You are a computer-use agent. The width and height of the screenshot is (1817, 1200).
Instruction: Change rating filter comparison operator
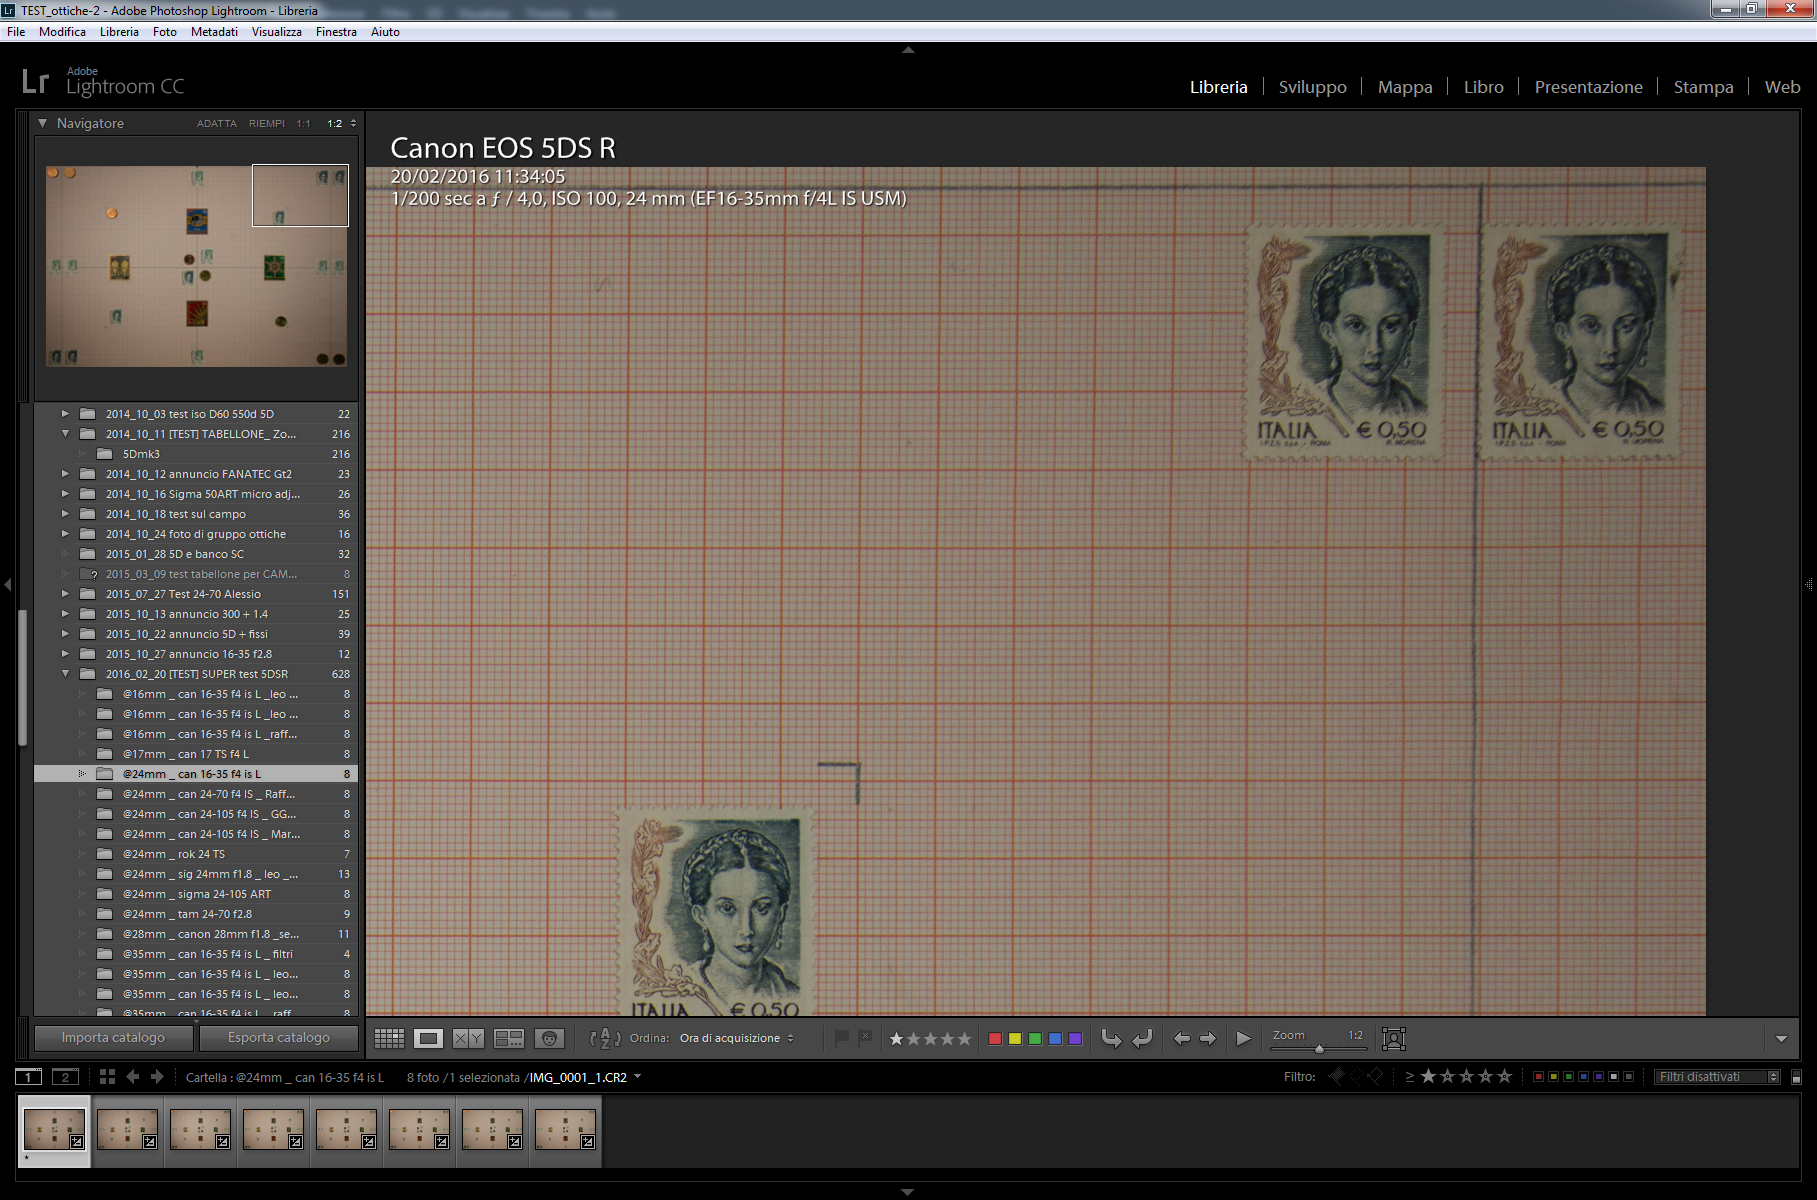point(1410,1077)
